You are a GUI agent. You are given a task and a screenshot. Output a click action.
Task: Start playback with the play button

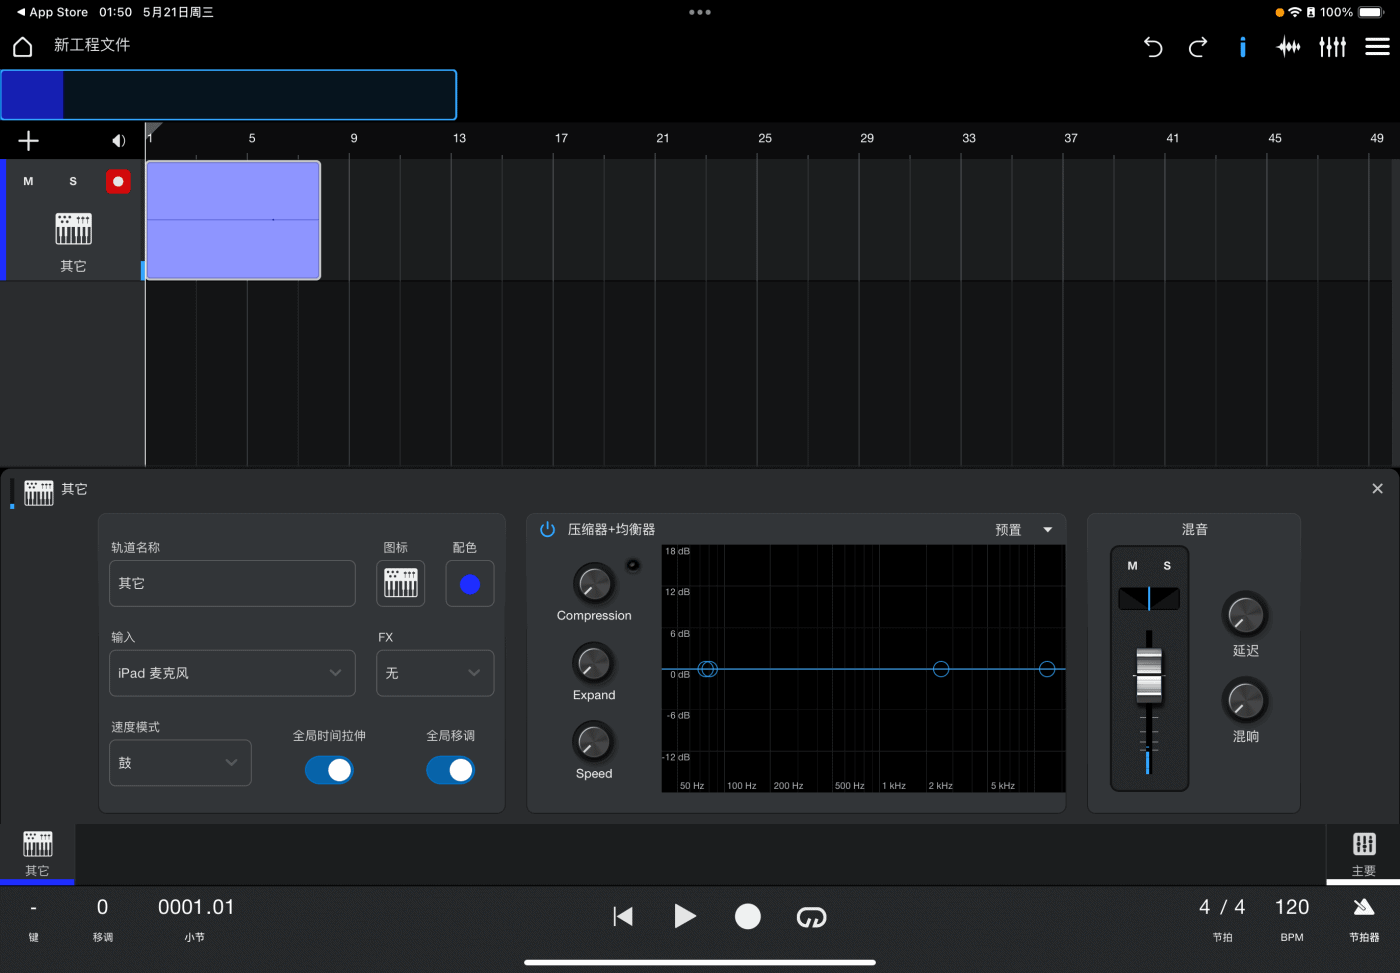pyautogui.click(x=685, y=916)
